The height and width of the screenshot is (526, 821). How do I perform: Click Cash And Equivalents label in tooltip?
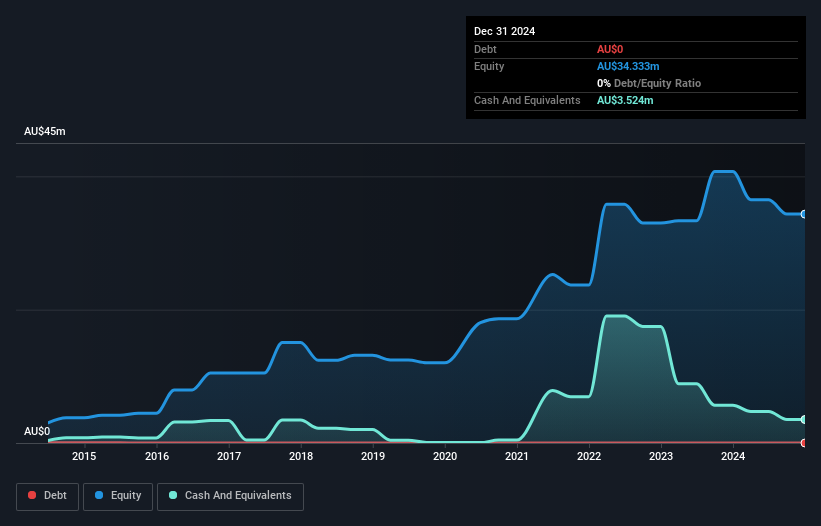[527, 100]
